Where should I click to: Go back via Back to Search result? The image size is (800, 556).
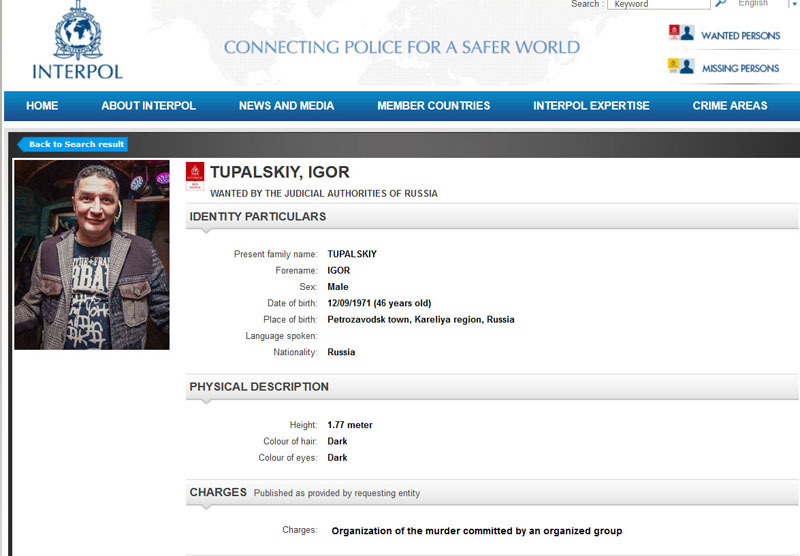pyautogui.click(x=72, y=144)
